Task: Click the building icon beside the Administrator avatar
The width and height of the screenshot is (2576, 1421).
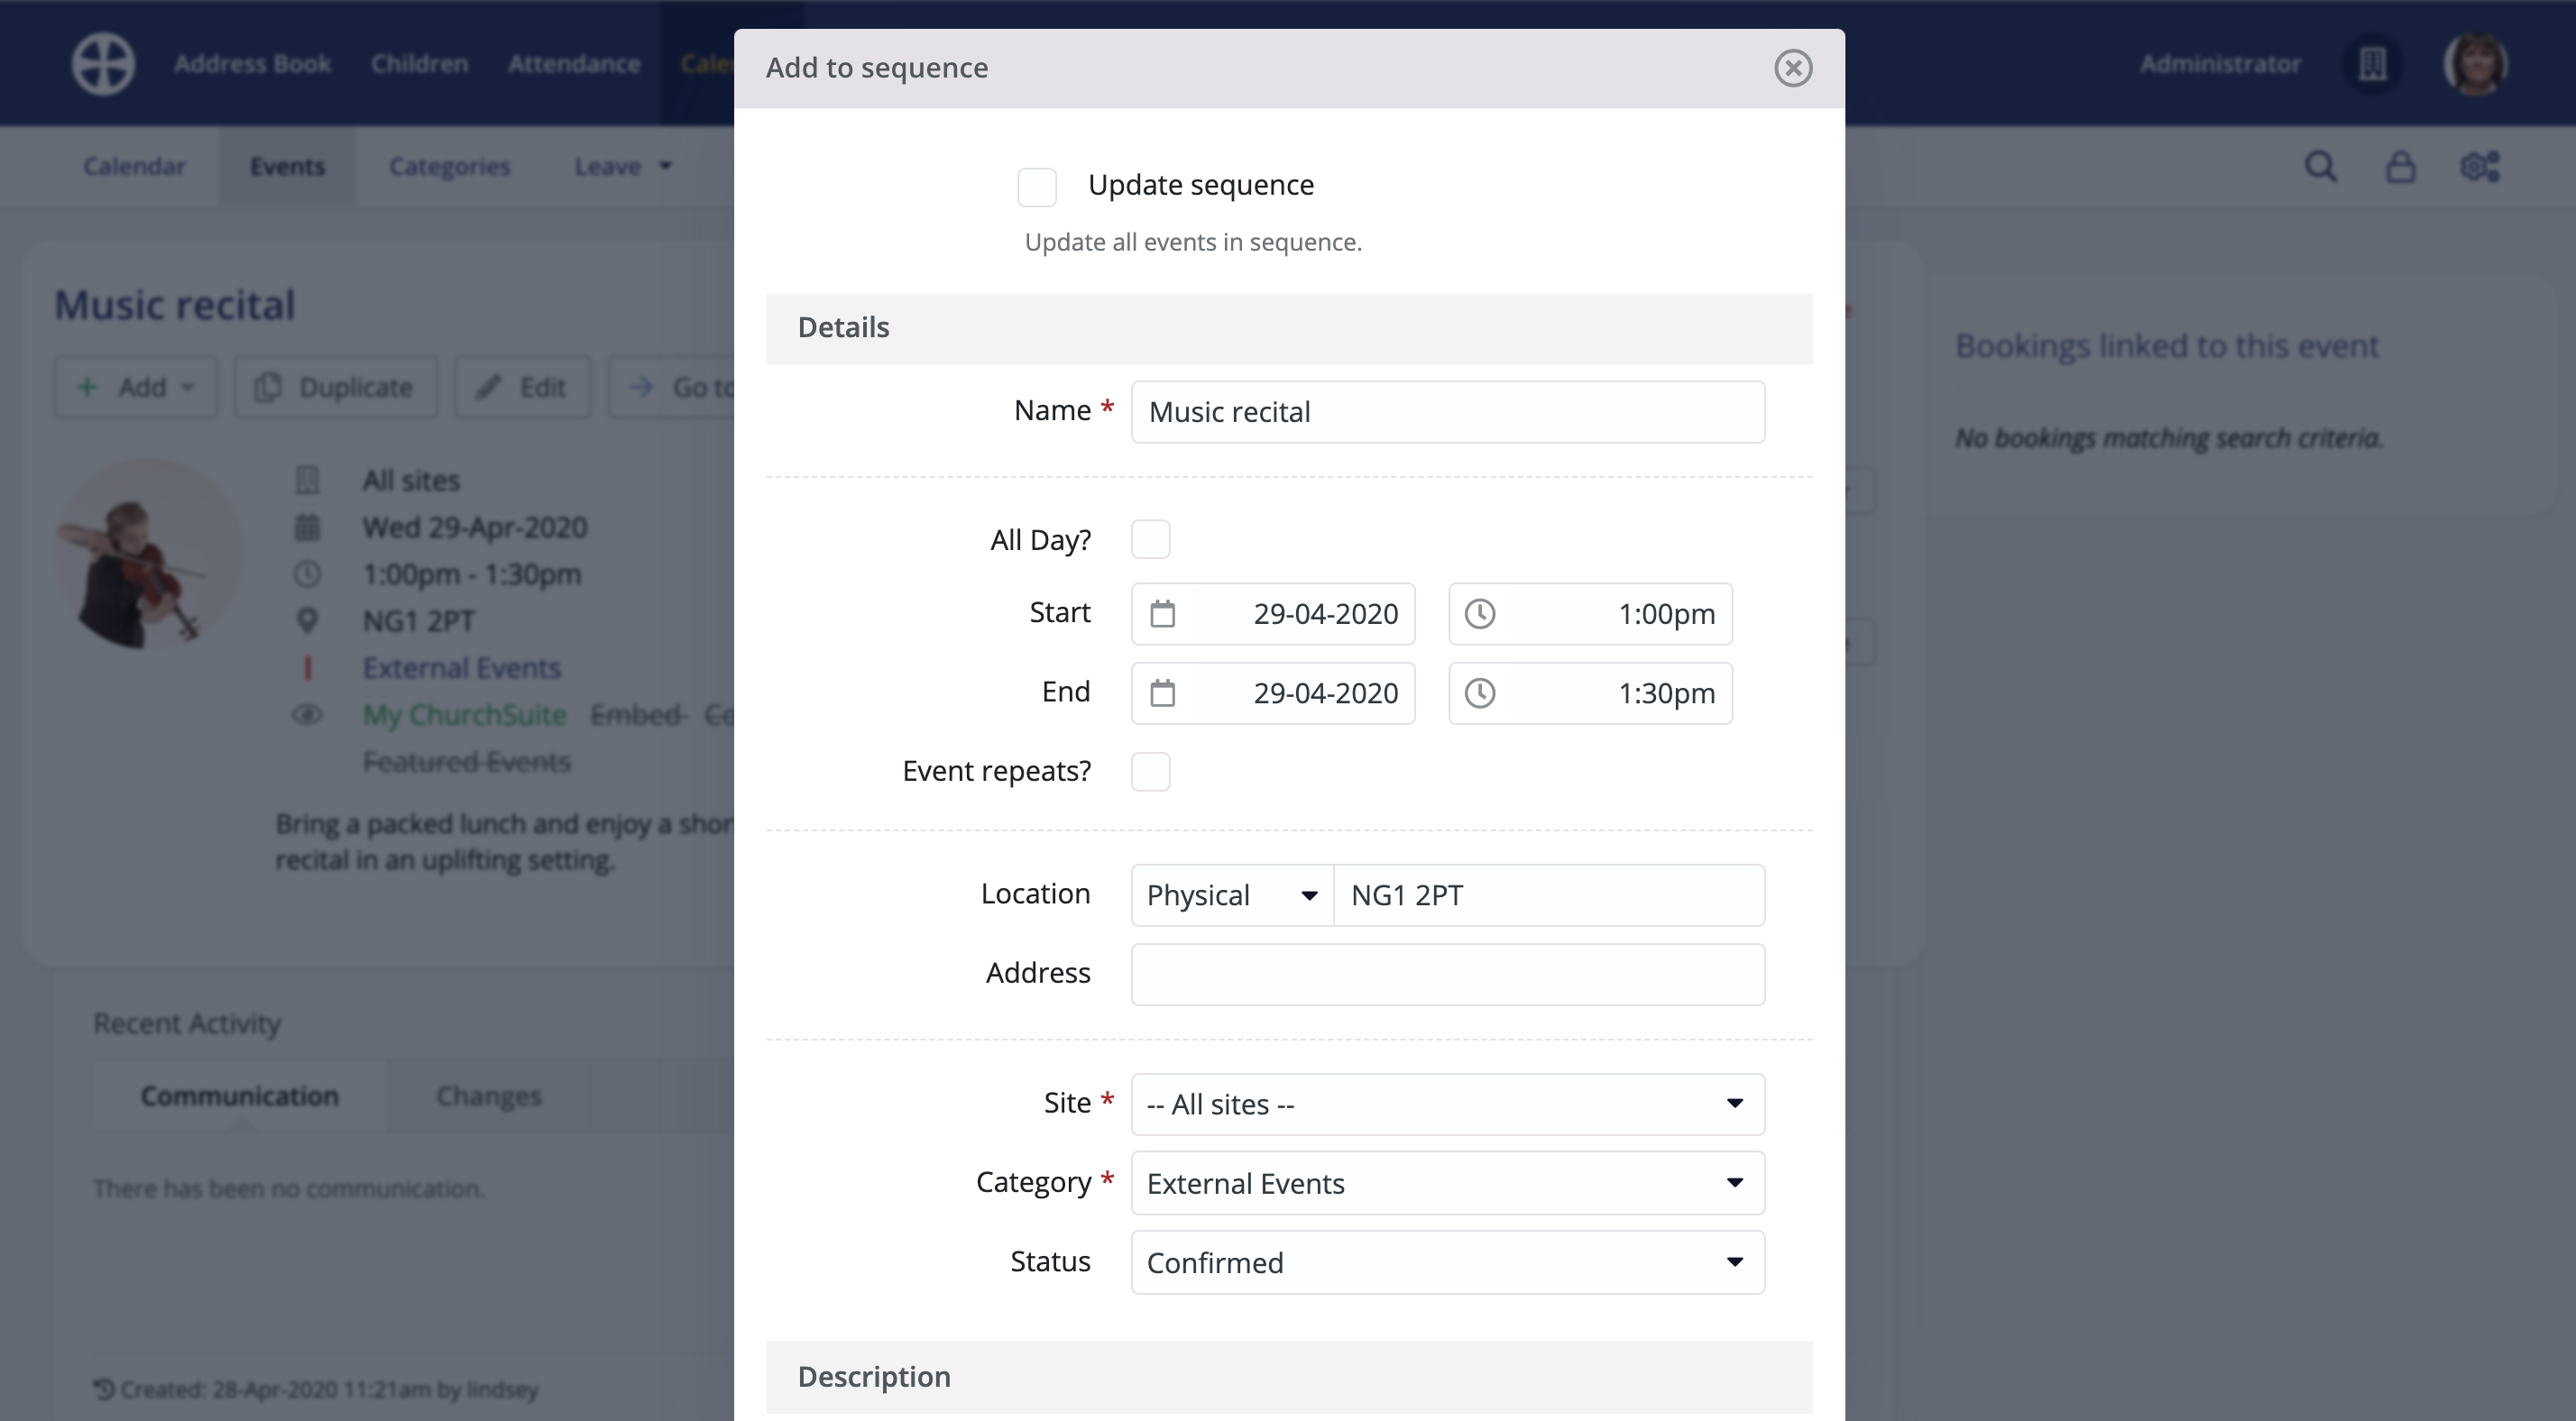Action: (2374, 63)
